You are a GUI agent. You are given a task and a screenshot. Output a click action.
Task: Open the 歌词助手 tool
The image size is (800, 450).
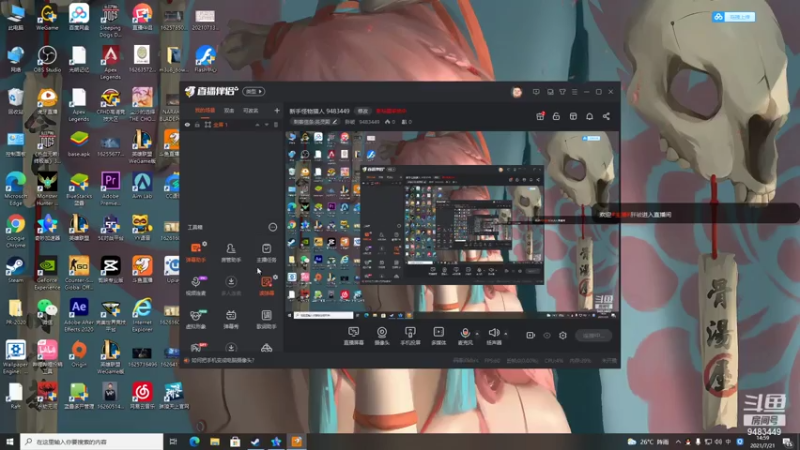point(266,319)
